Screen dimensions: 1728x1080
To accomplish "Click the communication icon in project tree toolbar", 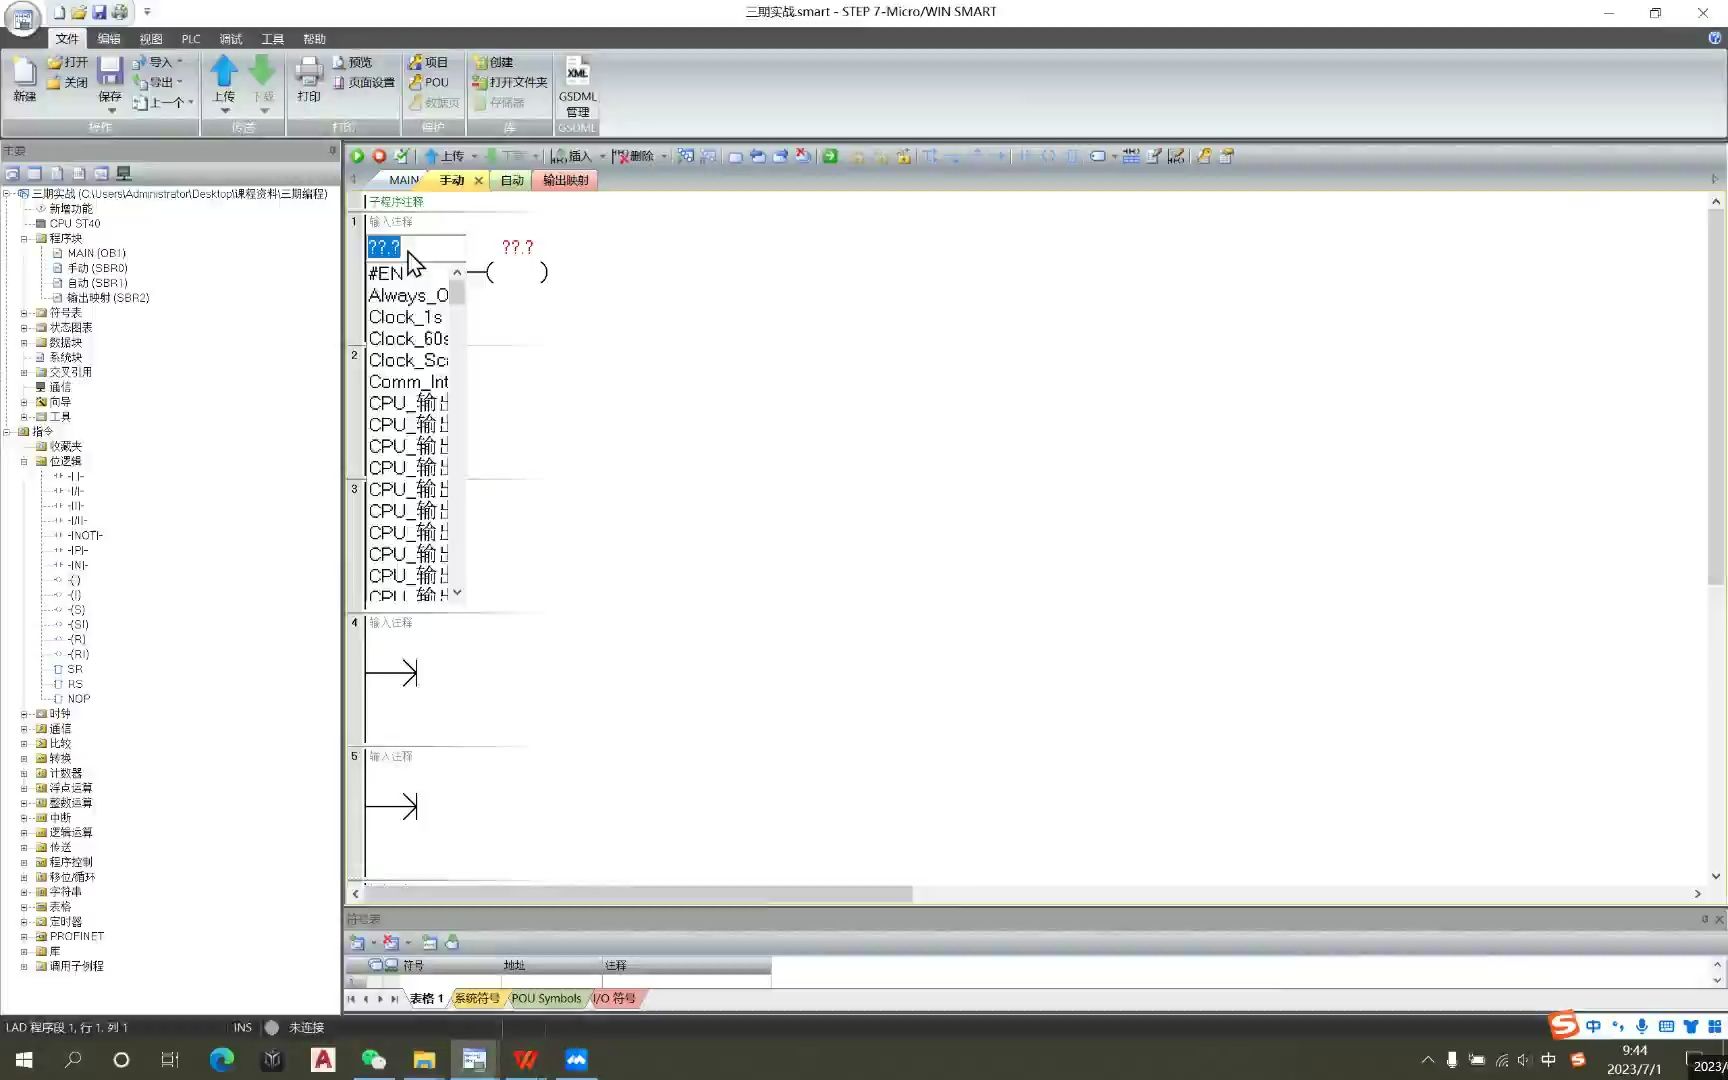I will (x=124, y=173).
